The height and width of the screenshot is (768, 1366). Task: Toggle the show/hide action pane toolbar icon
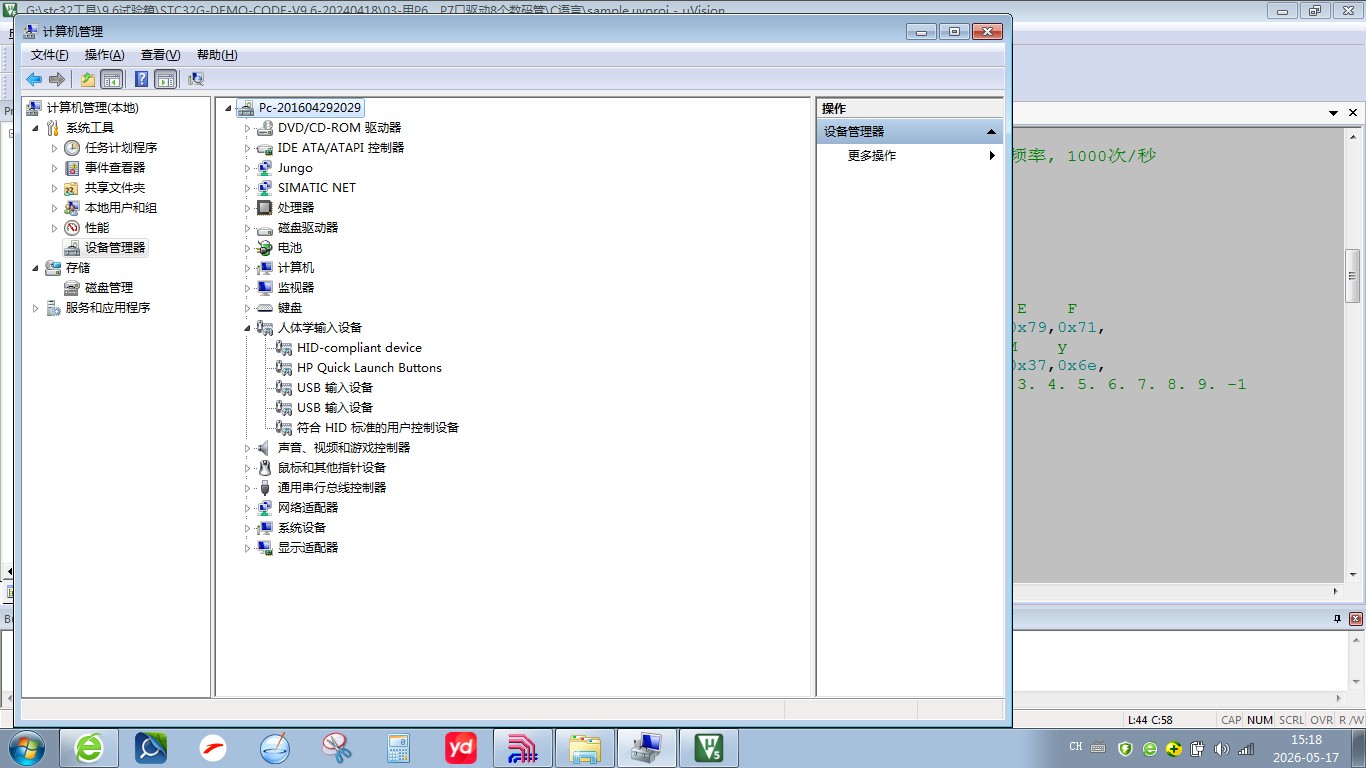tap(166, 79)
